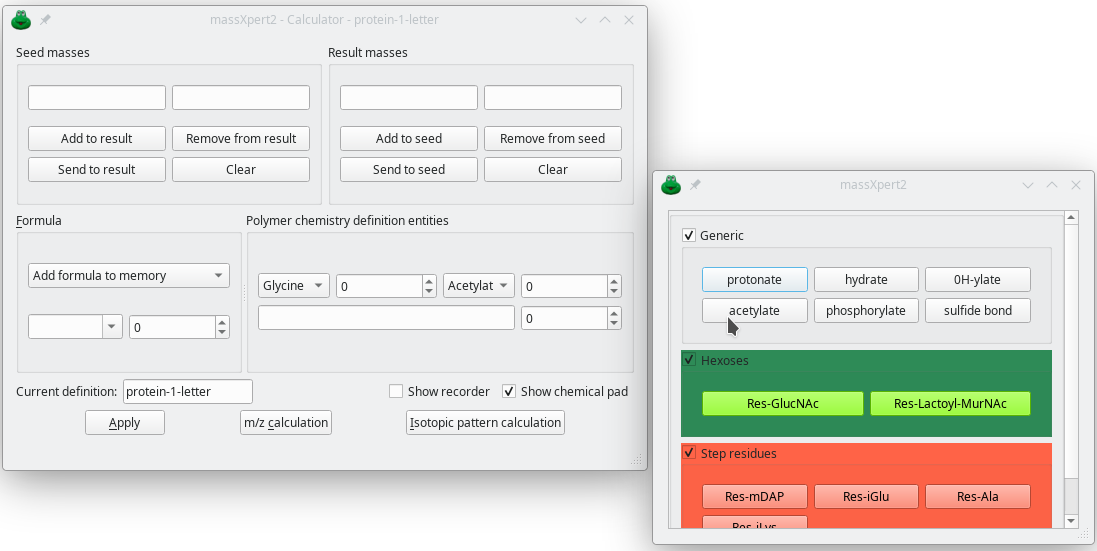The image size is (1097, 551).
Task: Click first seed mass input field
Action: click(x=97, y=97)
